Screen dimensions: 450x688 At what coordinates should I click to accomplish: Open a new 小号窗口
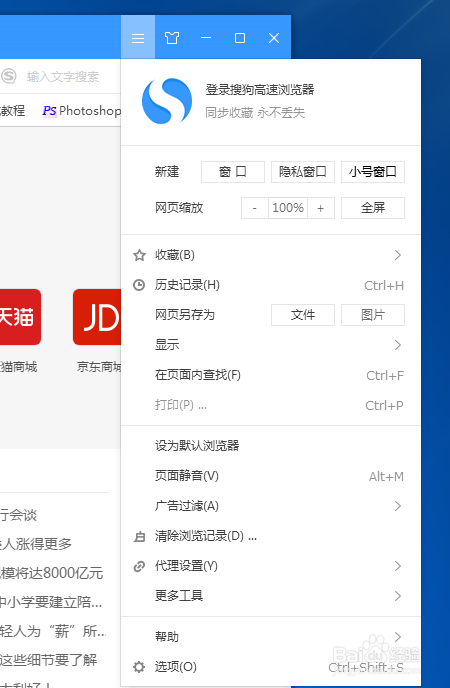(x=373, y=172)
